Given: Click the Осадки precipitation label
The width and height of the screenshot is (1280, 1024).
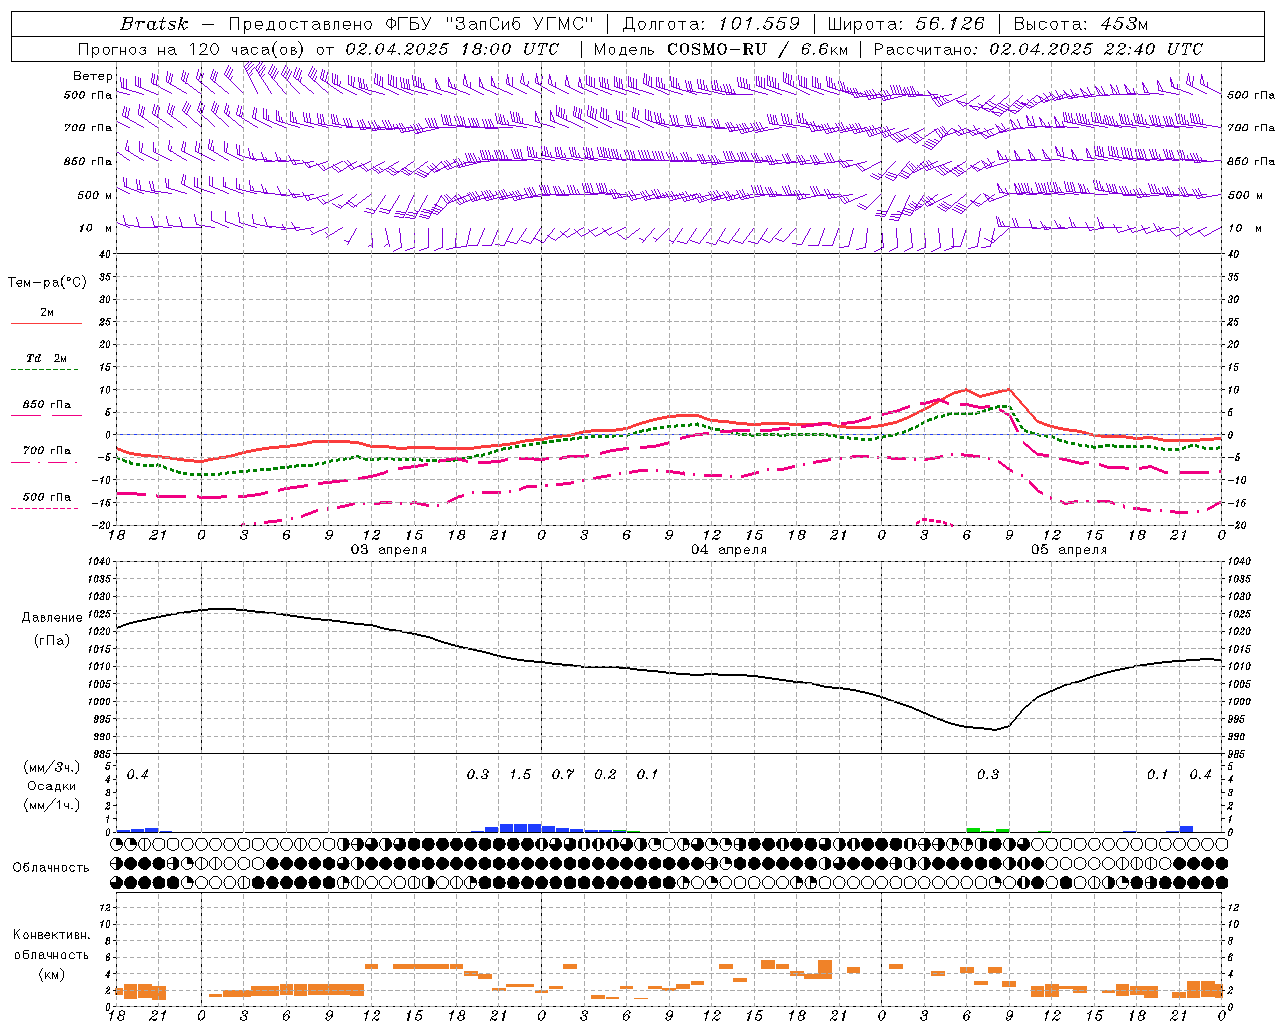Looking at the screenshot, I should coord(52,786).
